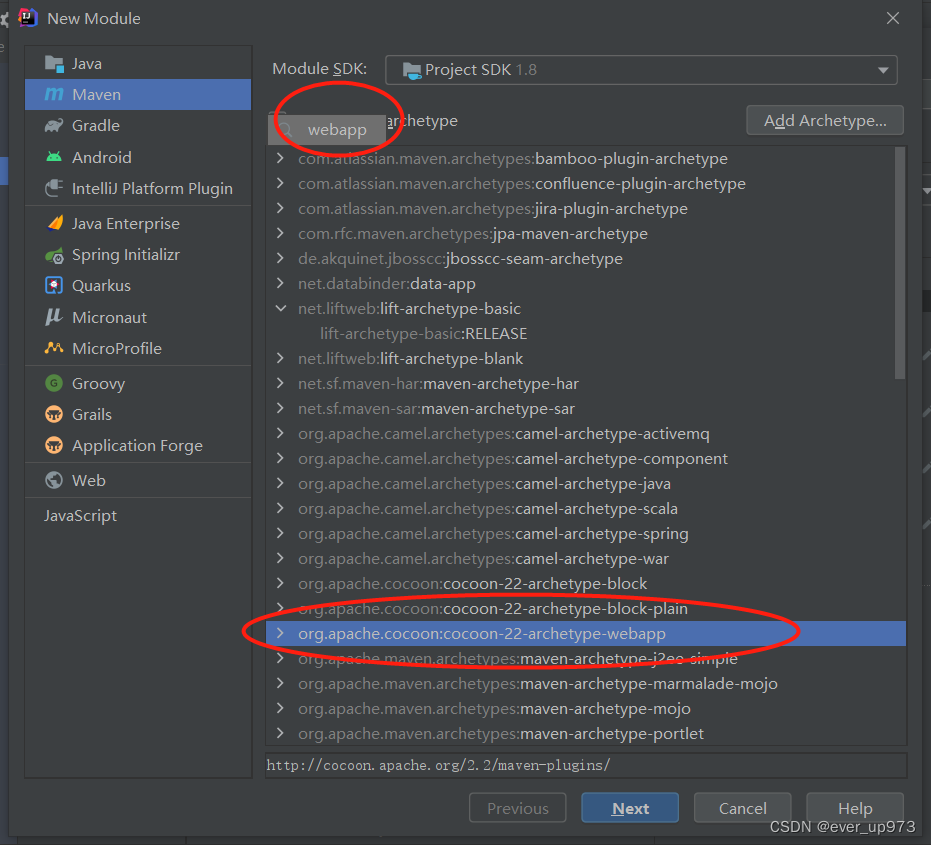931x845 pixels.
Task: Select maven-archetype-marmalade-mojo row
Action: (586, 683)
